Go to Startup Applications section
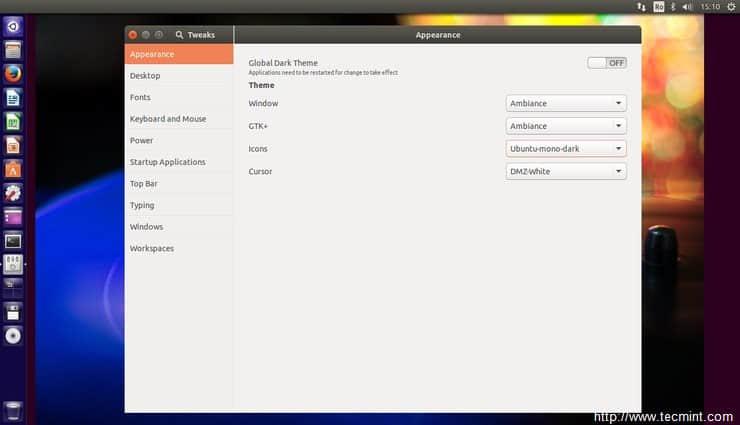 (x=167, y=162)
